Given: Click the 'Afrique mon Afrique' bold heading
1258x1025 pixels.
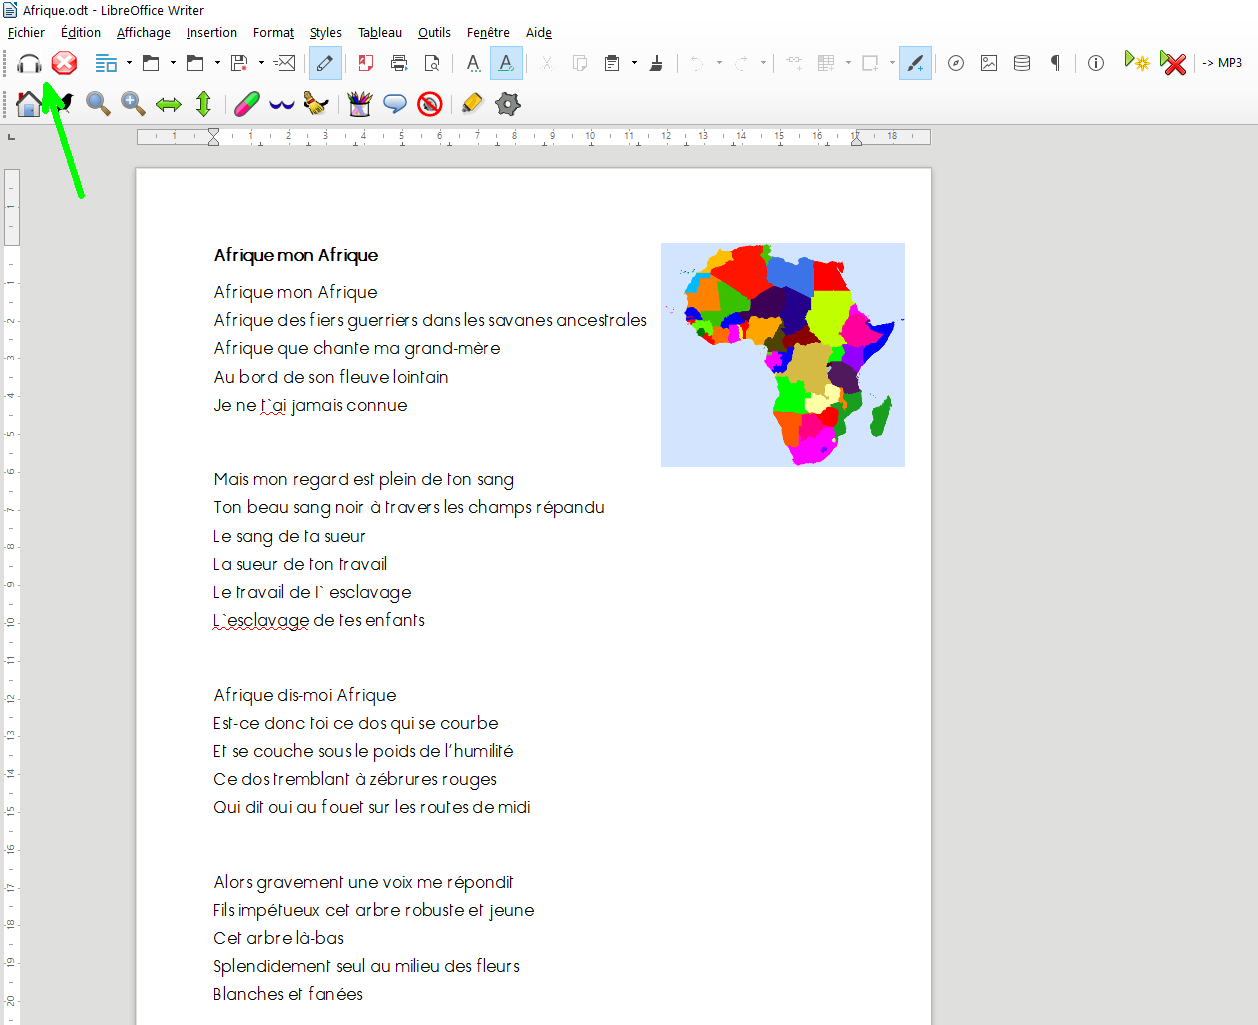Looking at the screenshot, I should pyautogui.click(x=296, y=255).
